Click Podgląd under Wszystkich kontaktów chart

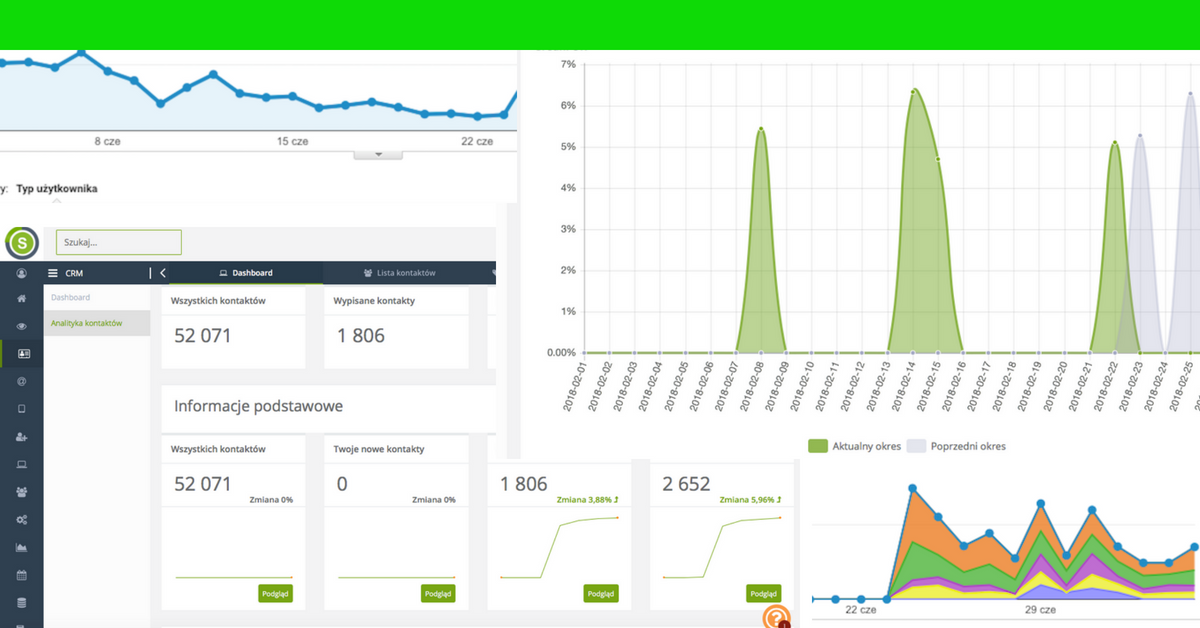tap(275, 593)
